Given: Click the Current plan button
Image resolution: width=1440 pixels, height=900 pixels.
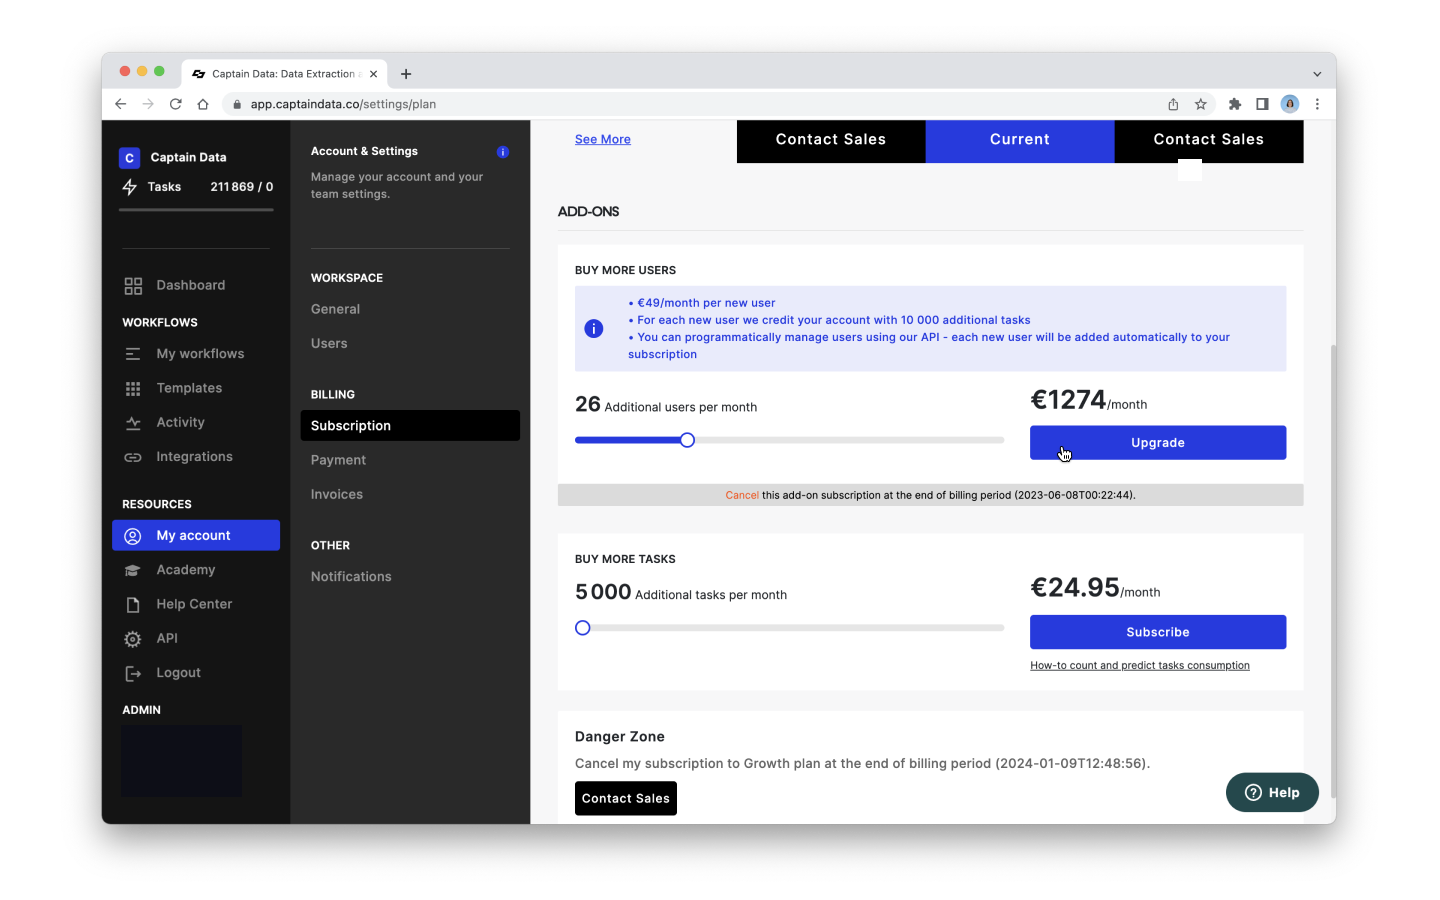Looking at the screenshot, I should (x=1020, y=141).
